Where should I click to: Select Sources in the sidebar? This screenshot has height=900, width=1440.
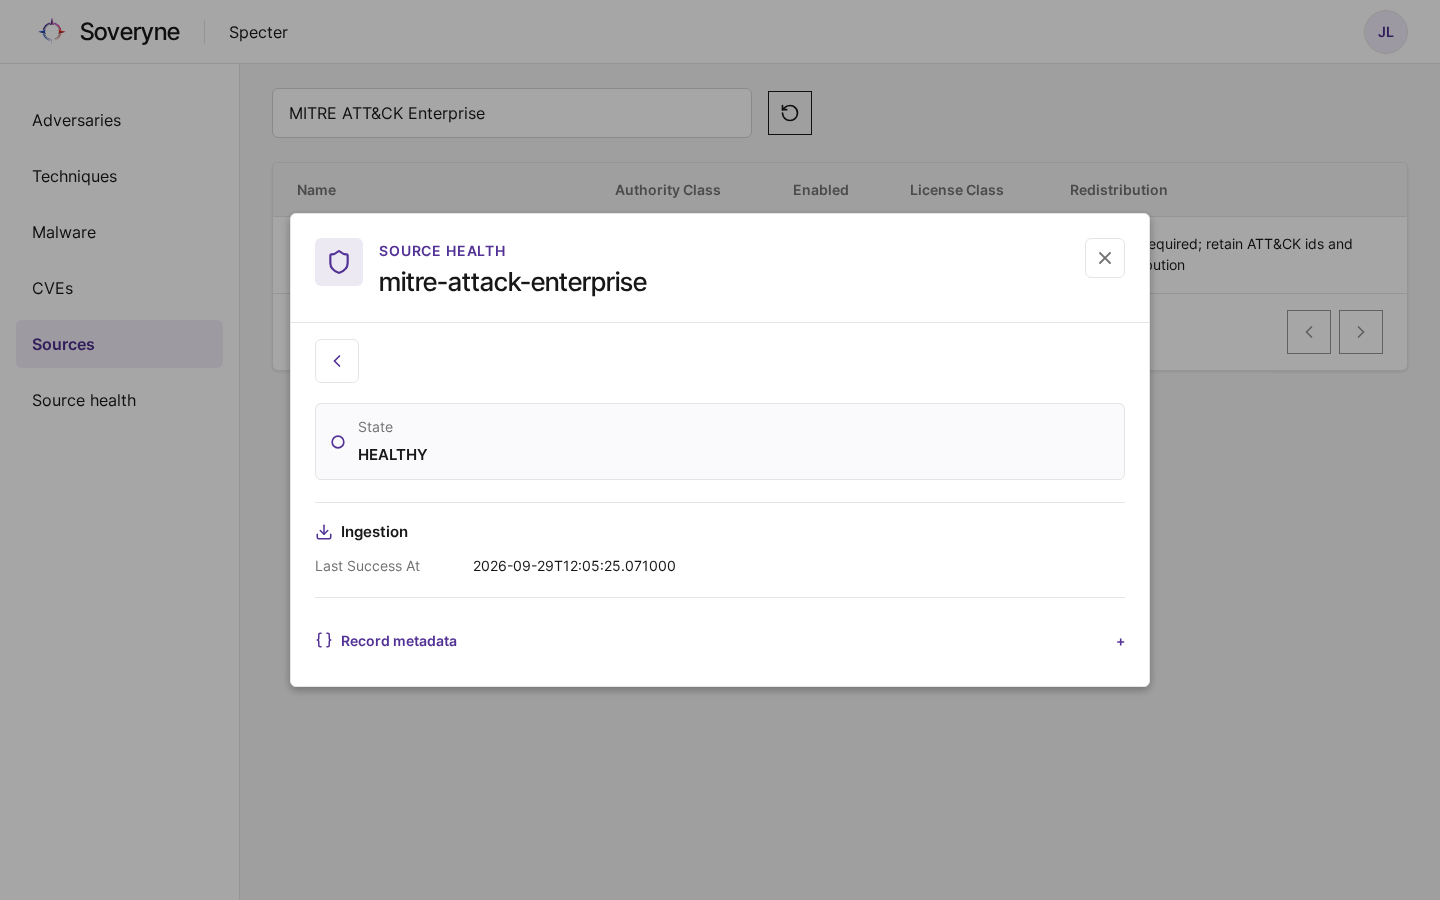pyautogui.click(x=119, y=344)
